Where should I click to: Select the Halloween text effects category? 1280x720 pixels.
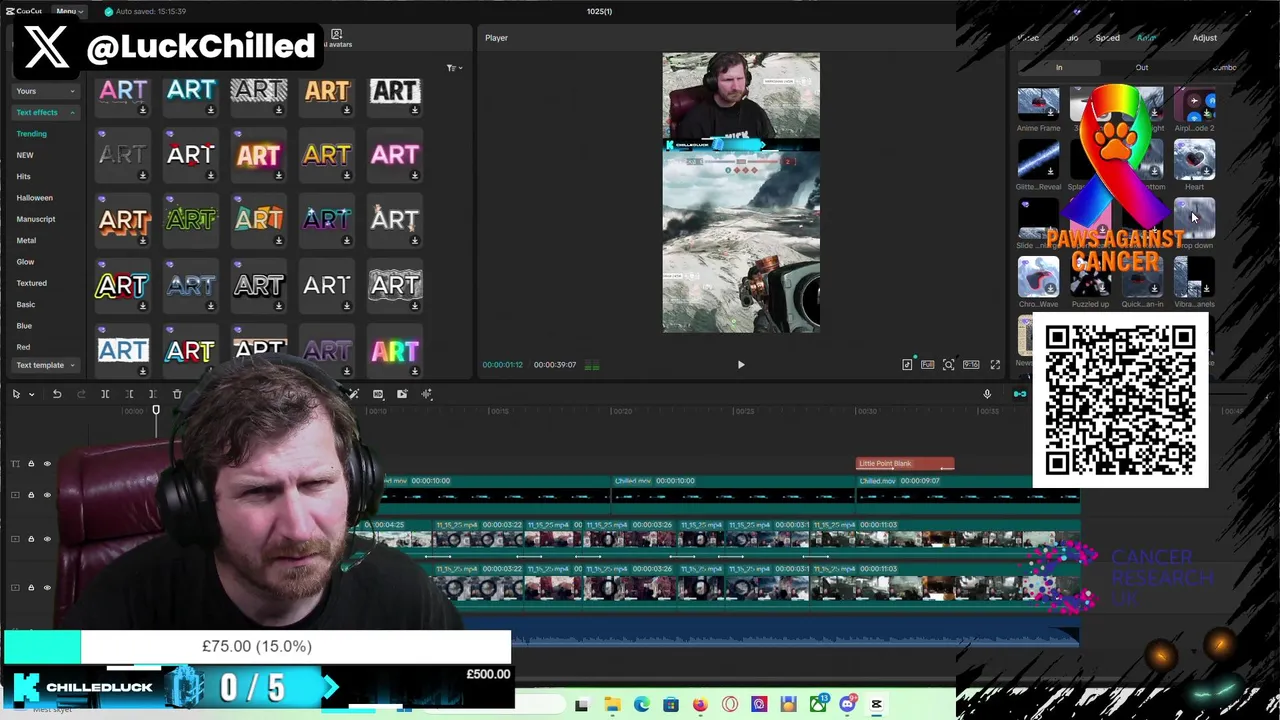(x=34, y=198)
